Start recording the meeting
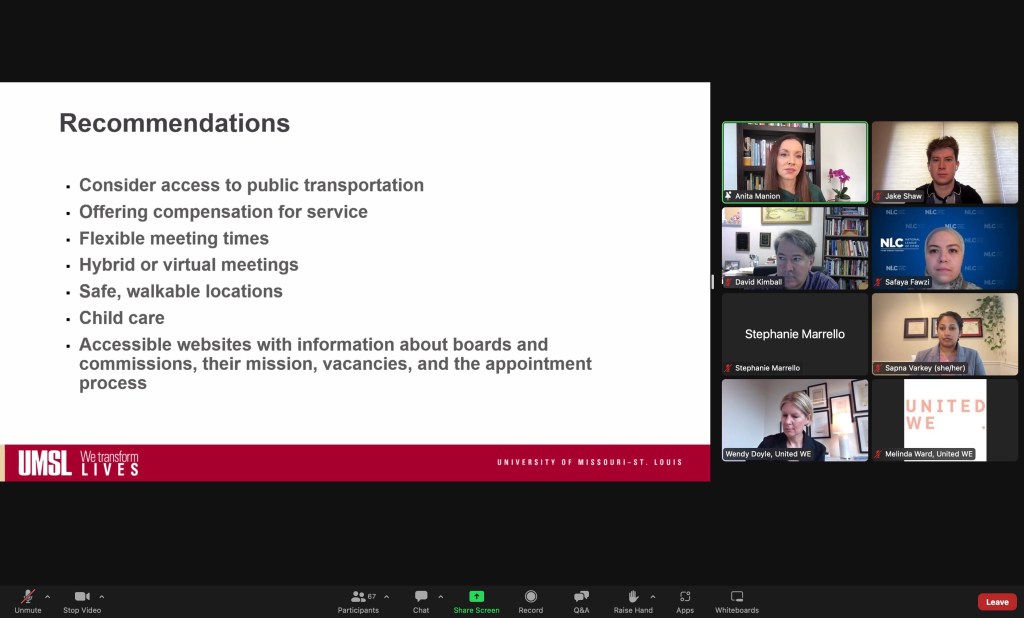The image size is (1024, 618). click(x=531, y=598)
